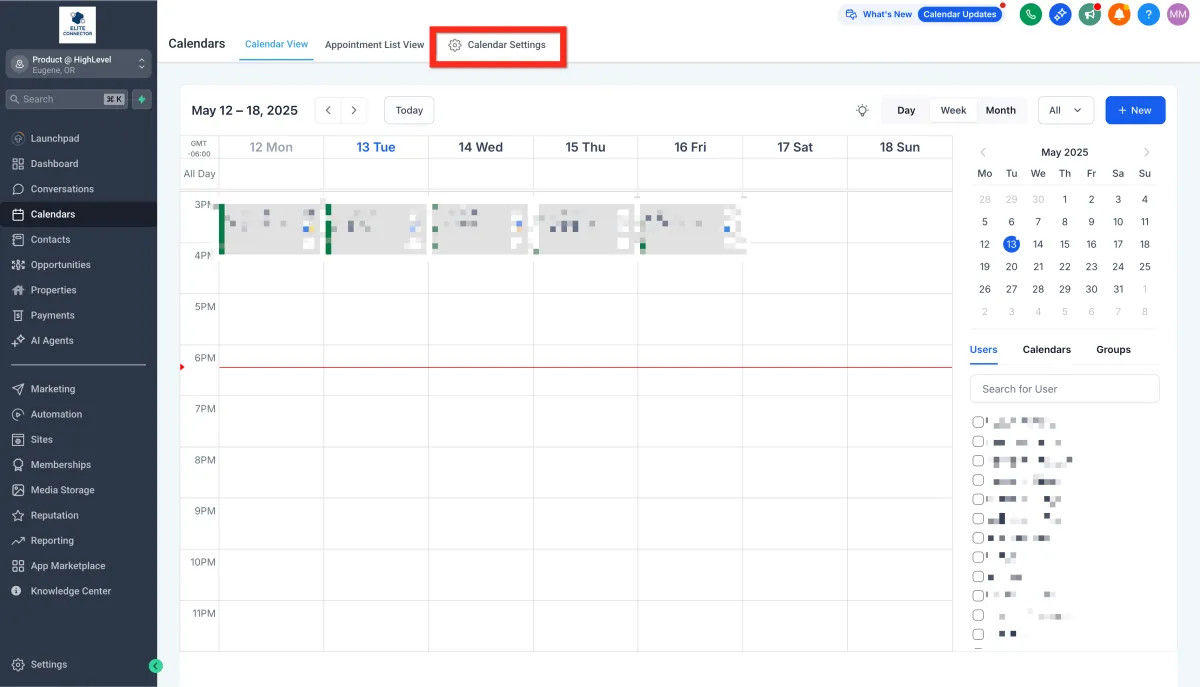Go to next week with right chevron
1200x687 pixels.
click(354, 110)
